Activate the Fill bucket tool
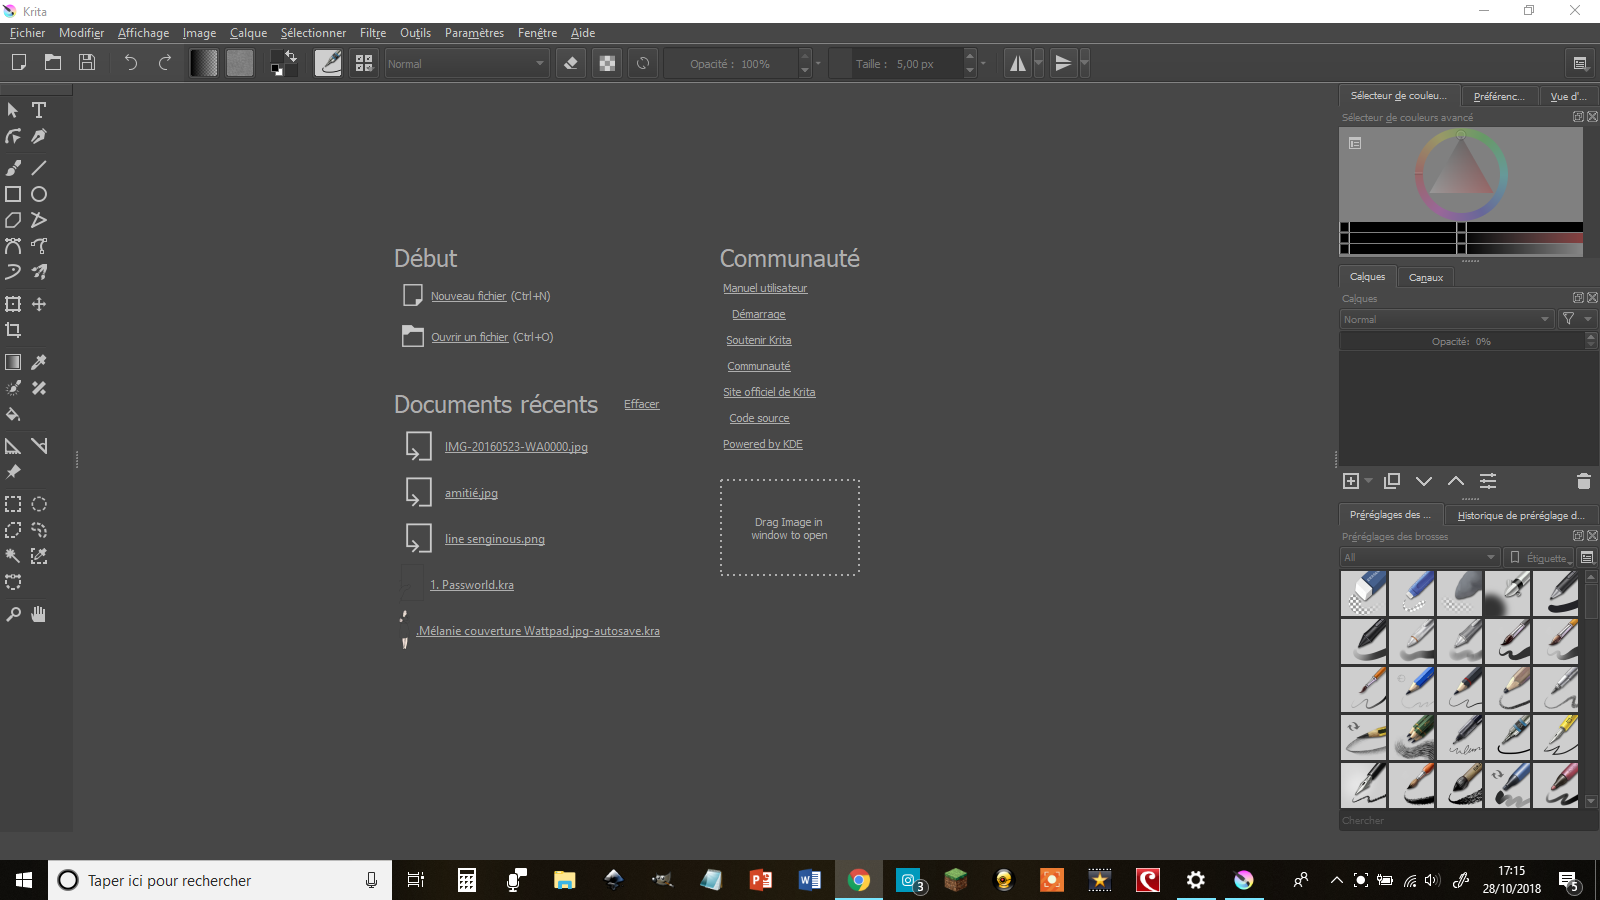 pos(13,414)
